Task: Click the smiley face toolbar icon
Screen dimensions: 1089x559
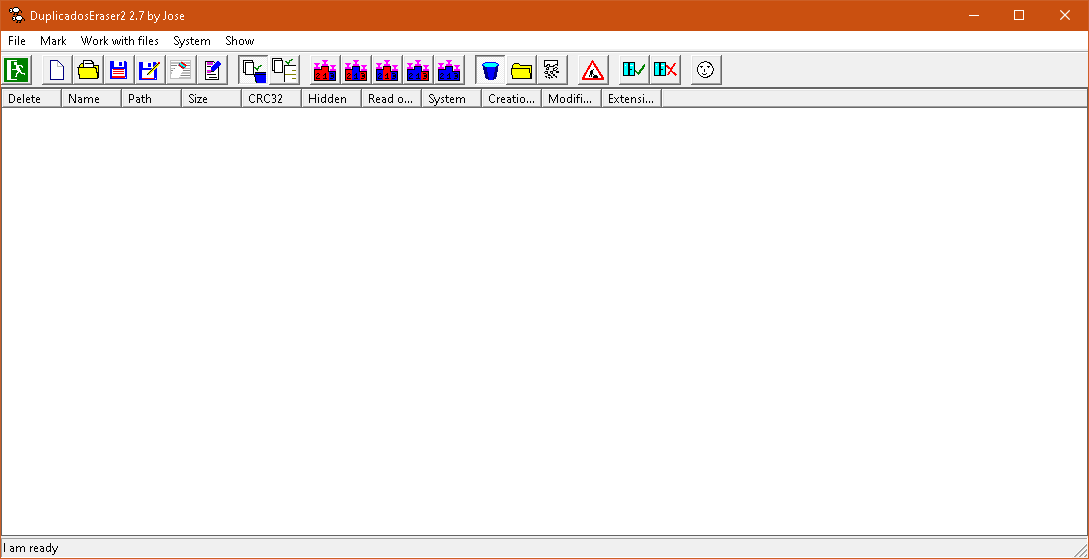Action: [x=706, y=70]
